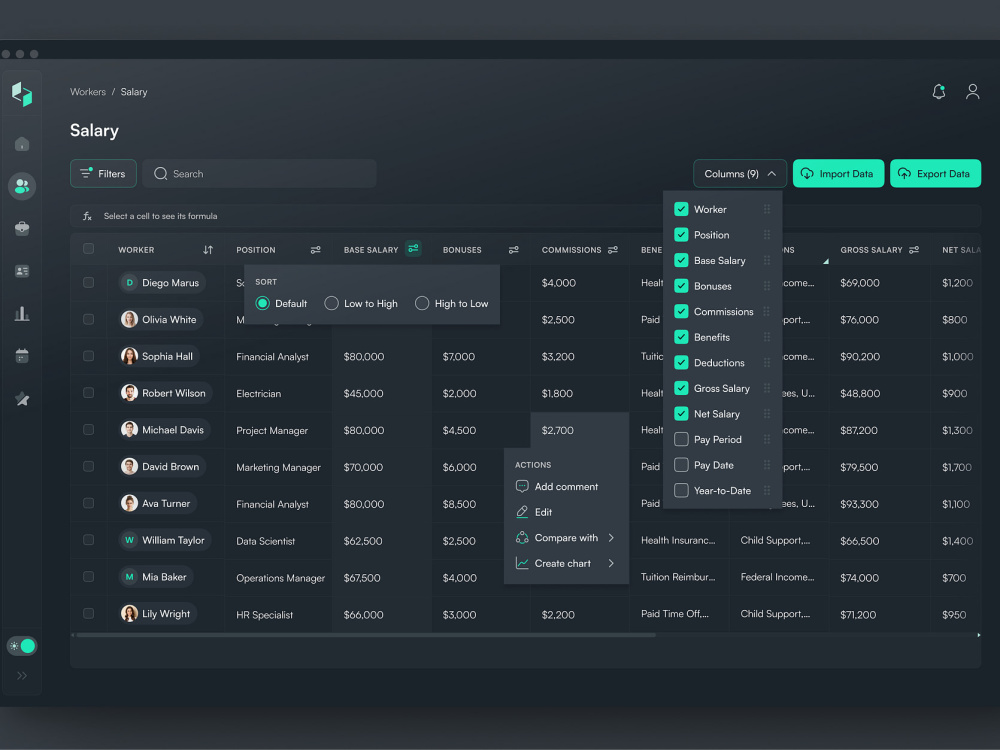The width and height of the screenshot is (1000, 750).
Task: Click David Brown $70,000 base salary
Action: pyautogui.click(x=364, y=467)
